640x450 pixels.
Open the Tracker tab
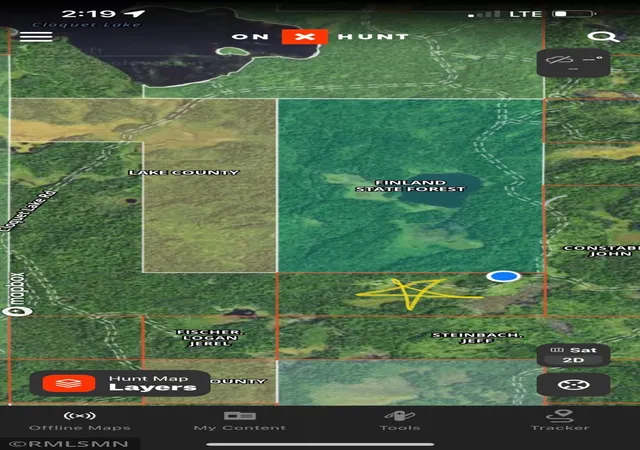coord(560,421)
